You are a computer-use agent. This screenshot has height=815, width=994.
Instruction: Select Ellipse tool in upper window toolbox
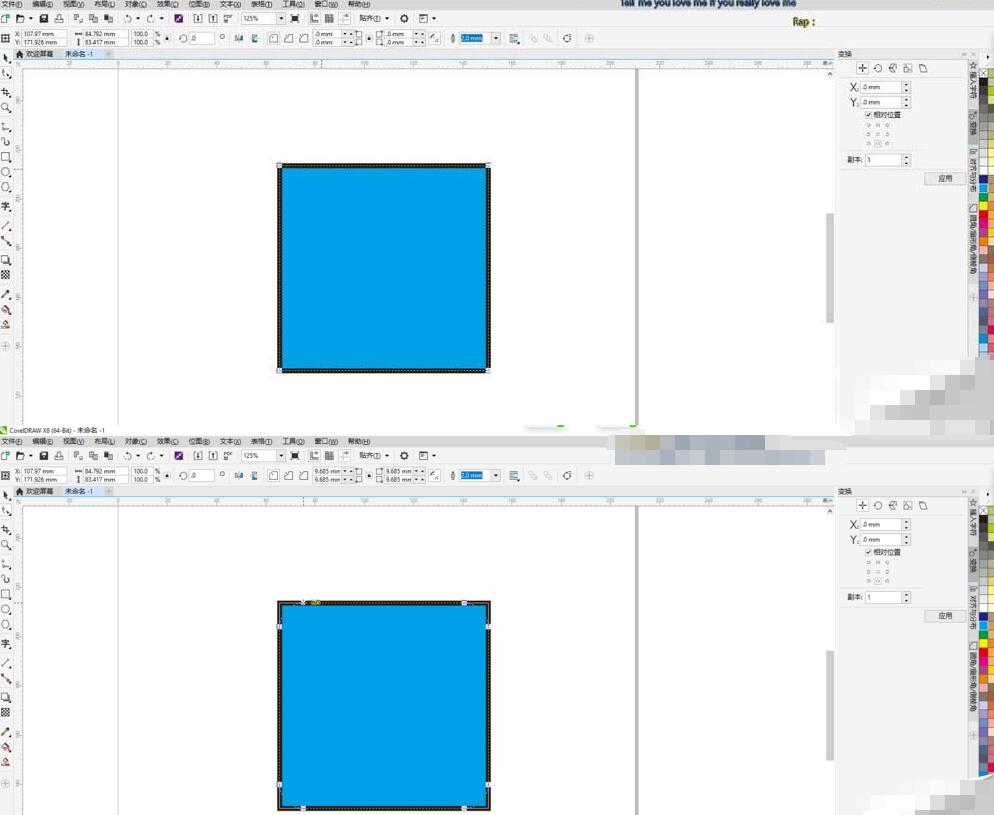(6, 172)
